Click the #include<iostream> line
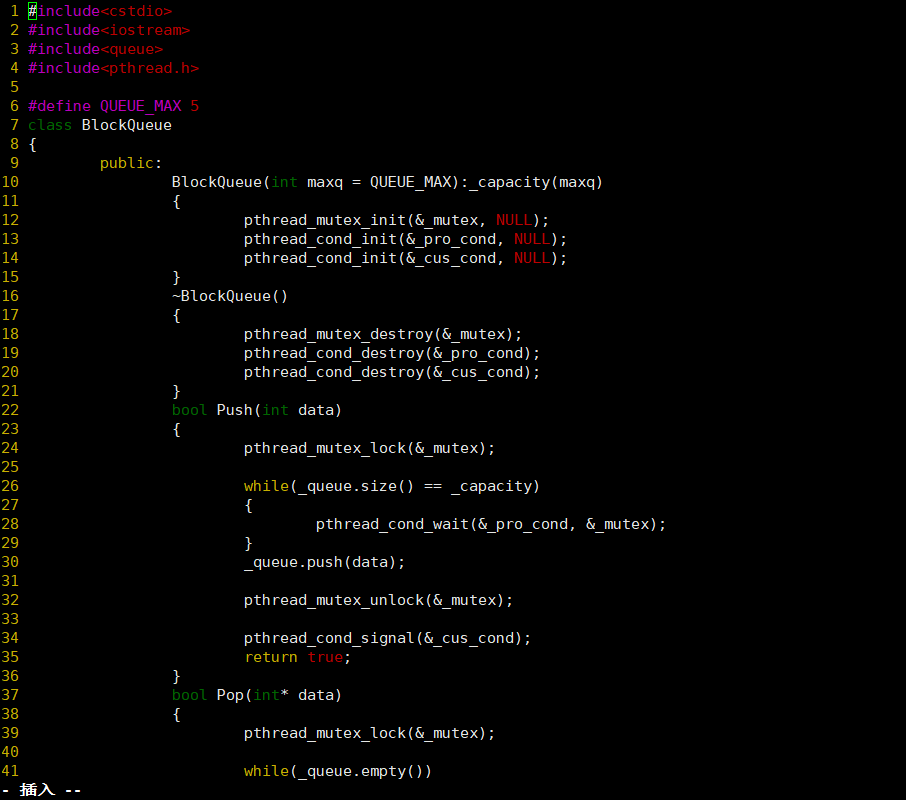The image size is (906, 800). point(109,30)
